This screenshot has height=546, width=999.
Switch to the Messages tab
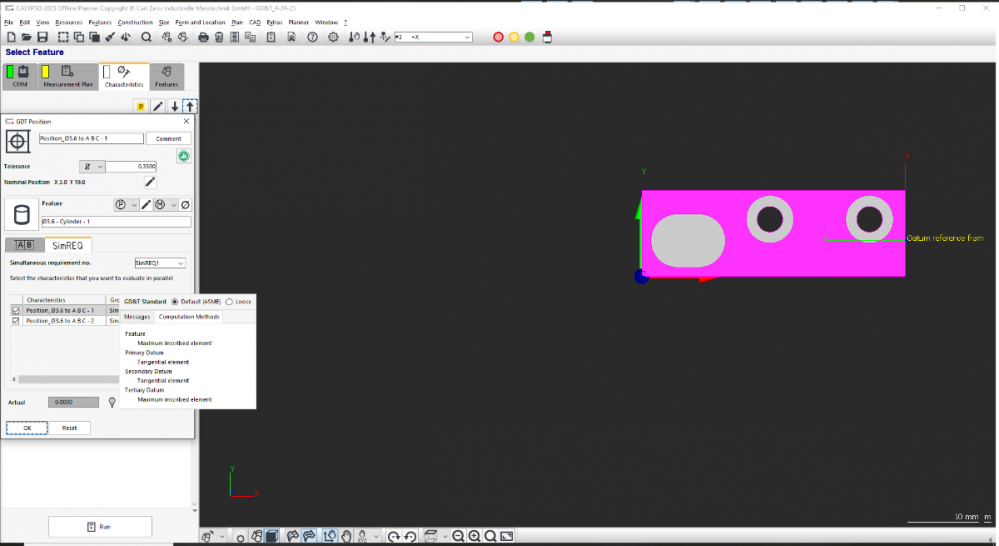coord(137,317)
